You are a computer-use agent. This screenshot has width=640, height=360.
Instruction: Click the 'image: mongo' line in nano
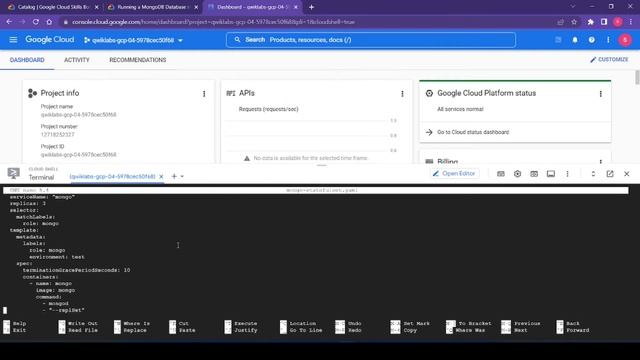[x=56, y=290]
